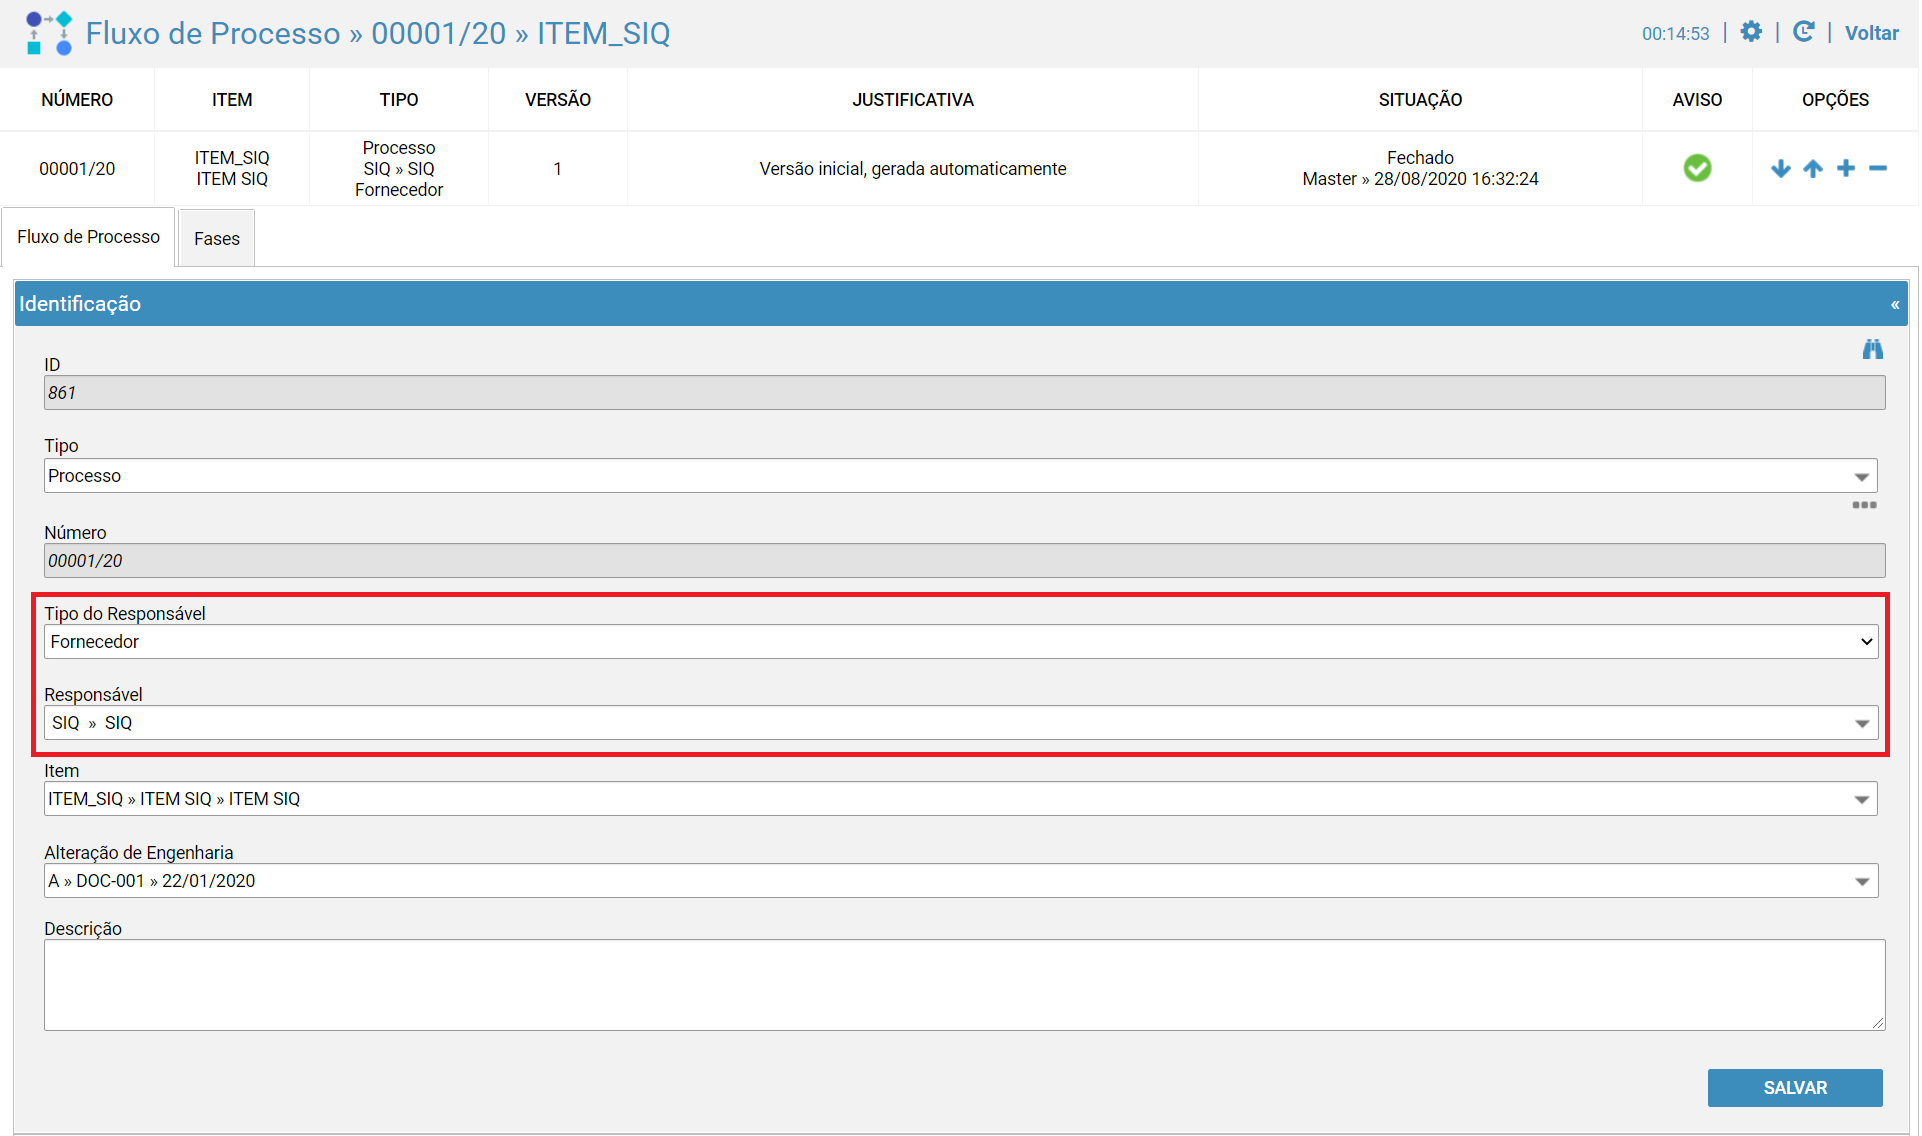1922x1136 pixels.
Task: Click the plus option icon
Action: click(1846, 168)
